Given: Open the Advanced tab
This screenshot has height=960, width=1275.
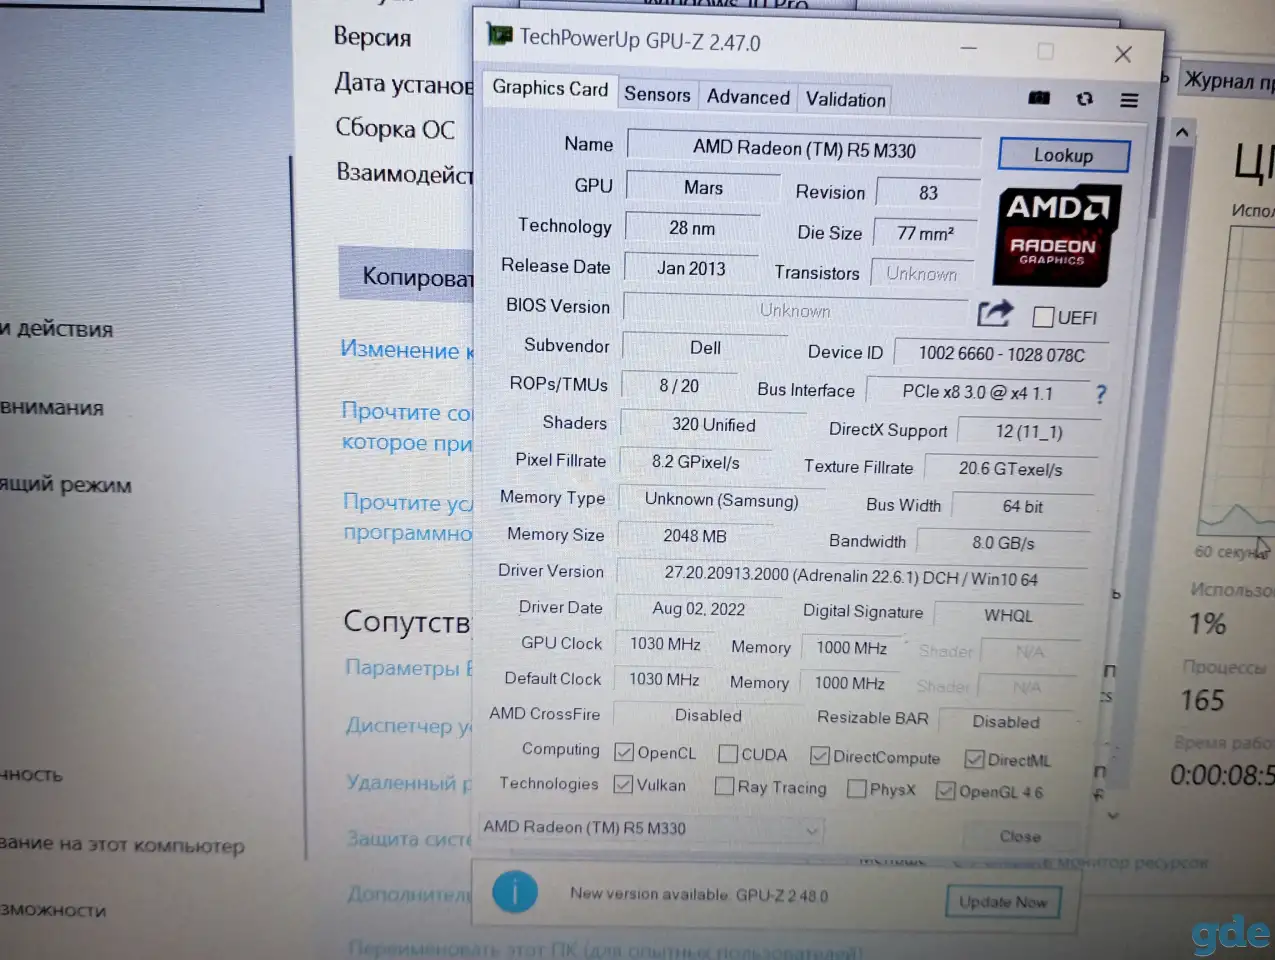Looking at the screenshot, I should (748, 96).
